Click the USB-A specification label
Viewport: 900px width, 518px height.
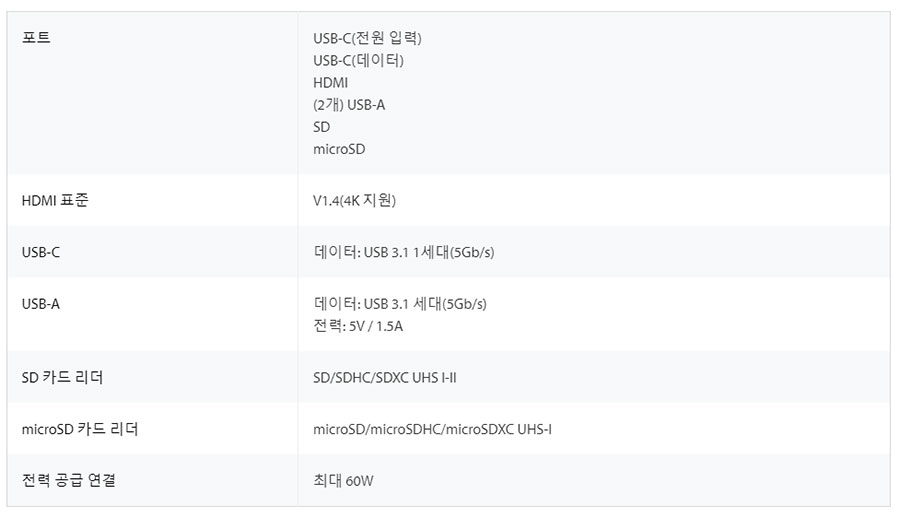click(41, 304)
